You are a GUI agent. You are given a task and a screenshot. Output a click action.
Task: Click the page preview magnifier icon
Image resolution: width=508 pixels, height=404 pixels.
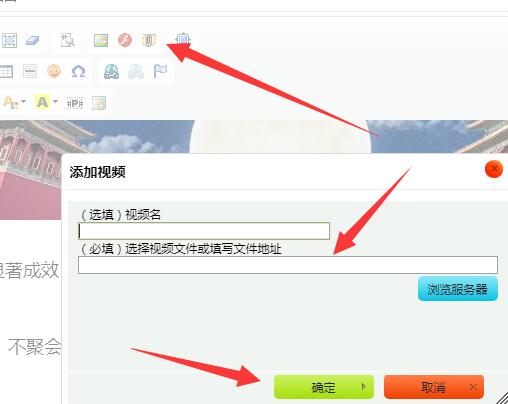tap(68, 40)
